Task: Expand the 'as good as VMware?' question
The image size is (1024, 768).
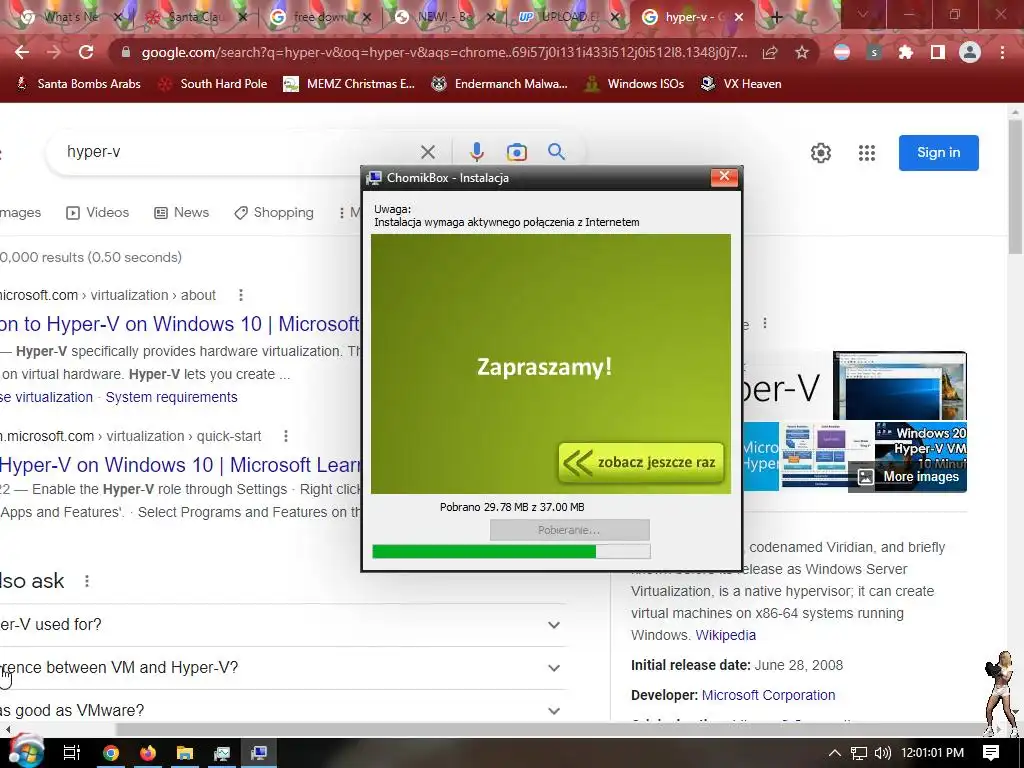Action: 282,711
